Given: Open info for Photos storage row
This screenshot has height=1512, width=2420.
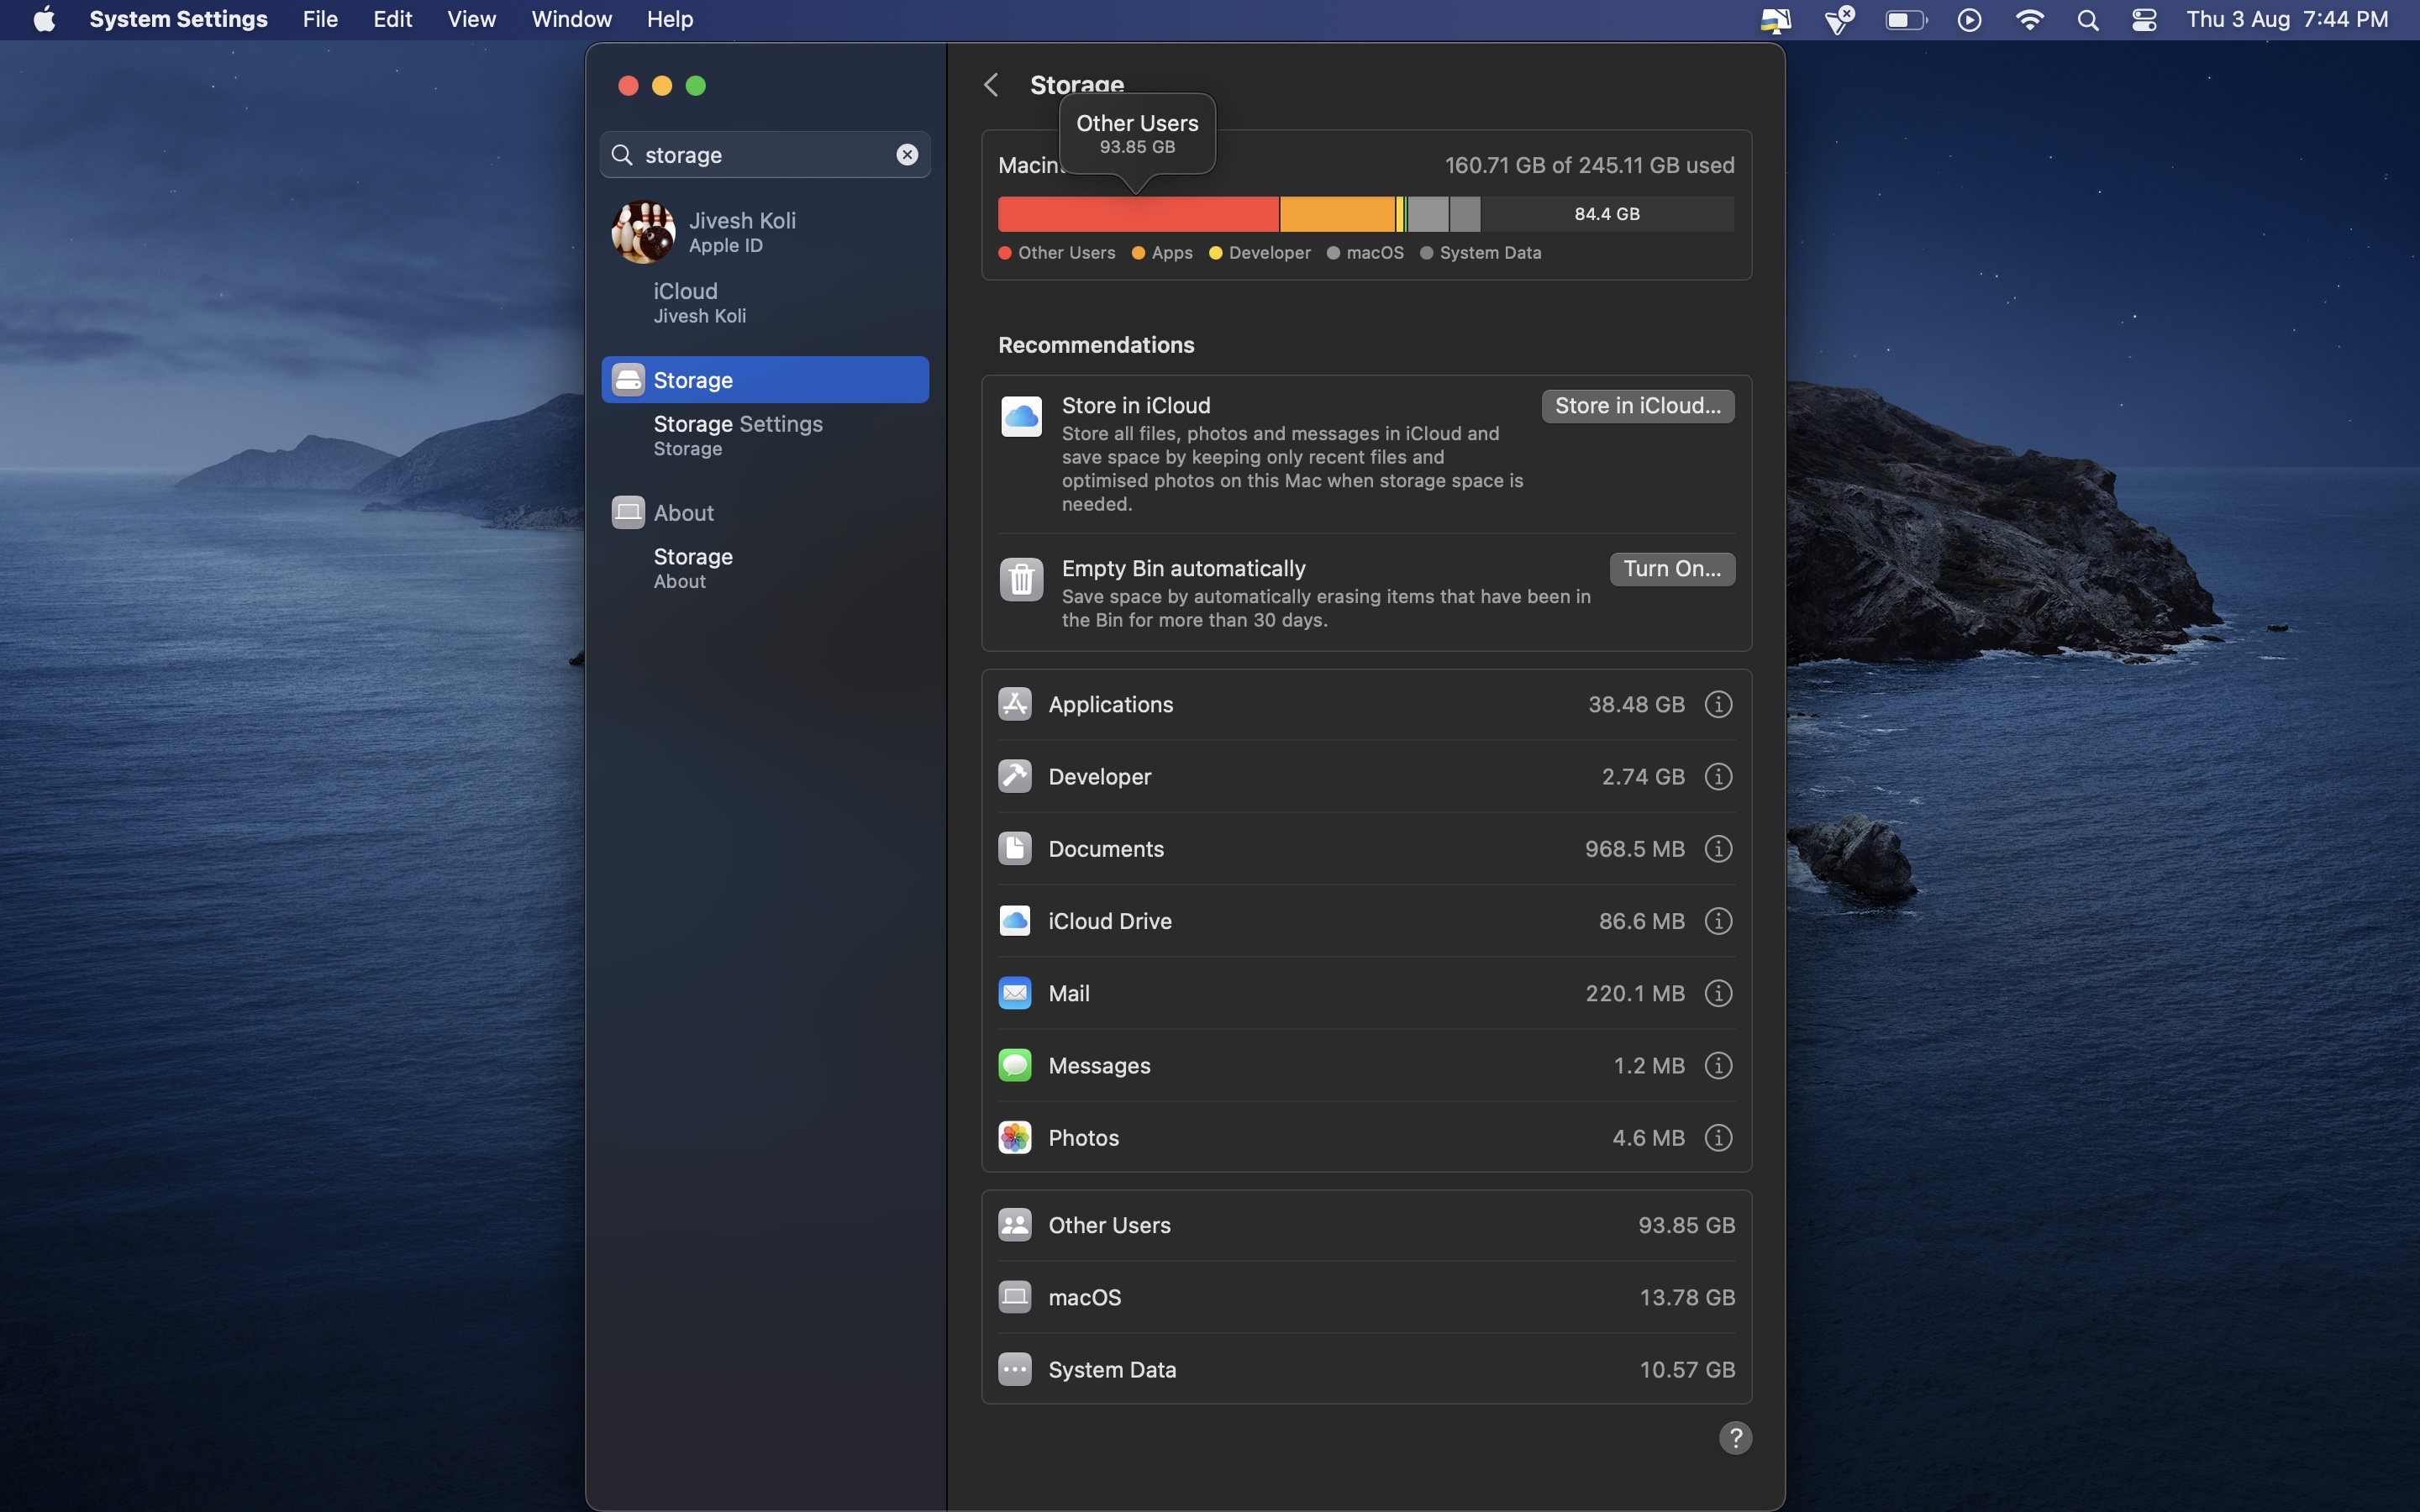Looking at the screenshot, I should click(1718, 1138).
